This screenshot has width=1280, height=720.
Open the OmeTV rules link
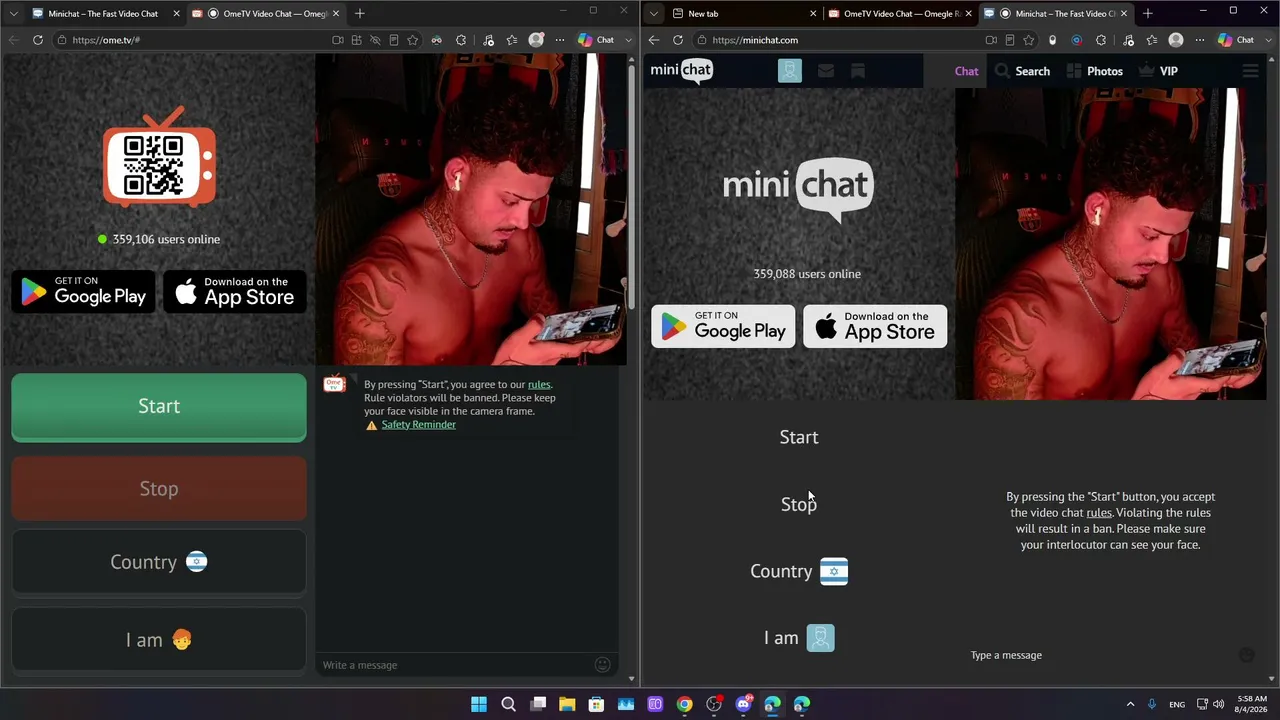point(539,384)
